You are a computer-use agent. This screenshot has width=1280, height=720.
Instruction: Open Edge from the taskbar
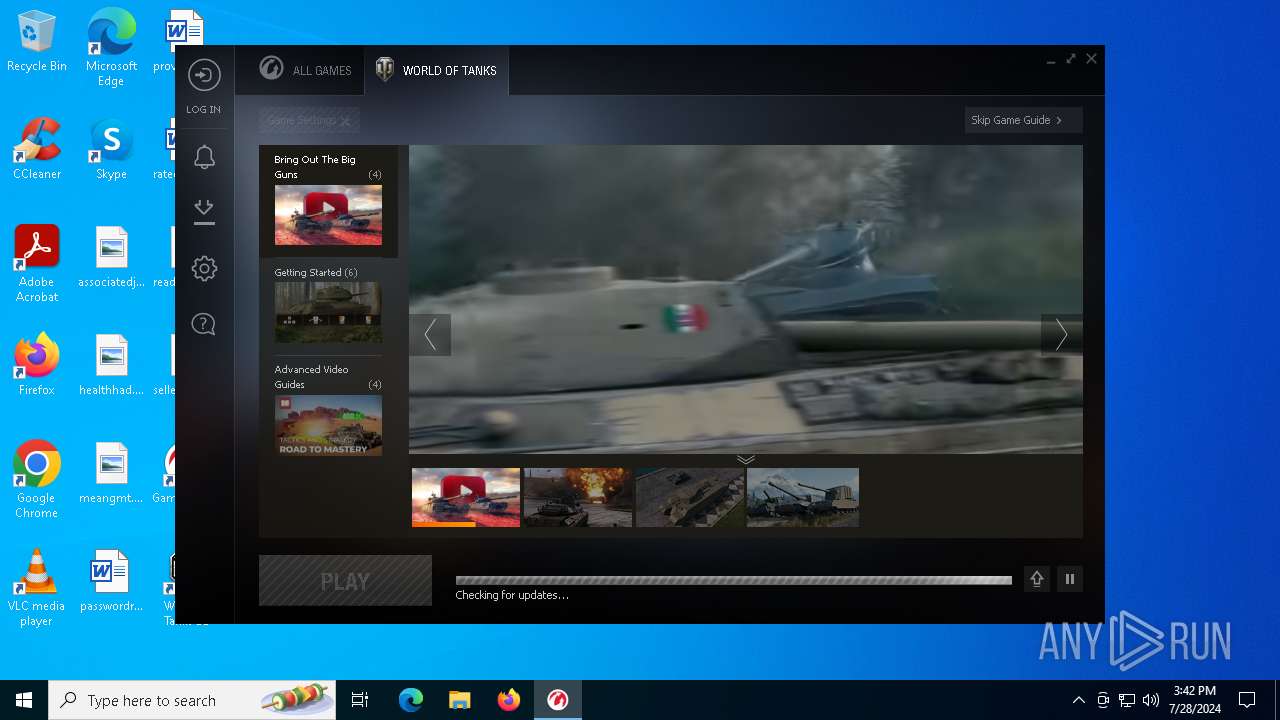point(411,700)
